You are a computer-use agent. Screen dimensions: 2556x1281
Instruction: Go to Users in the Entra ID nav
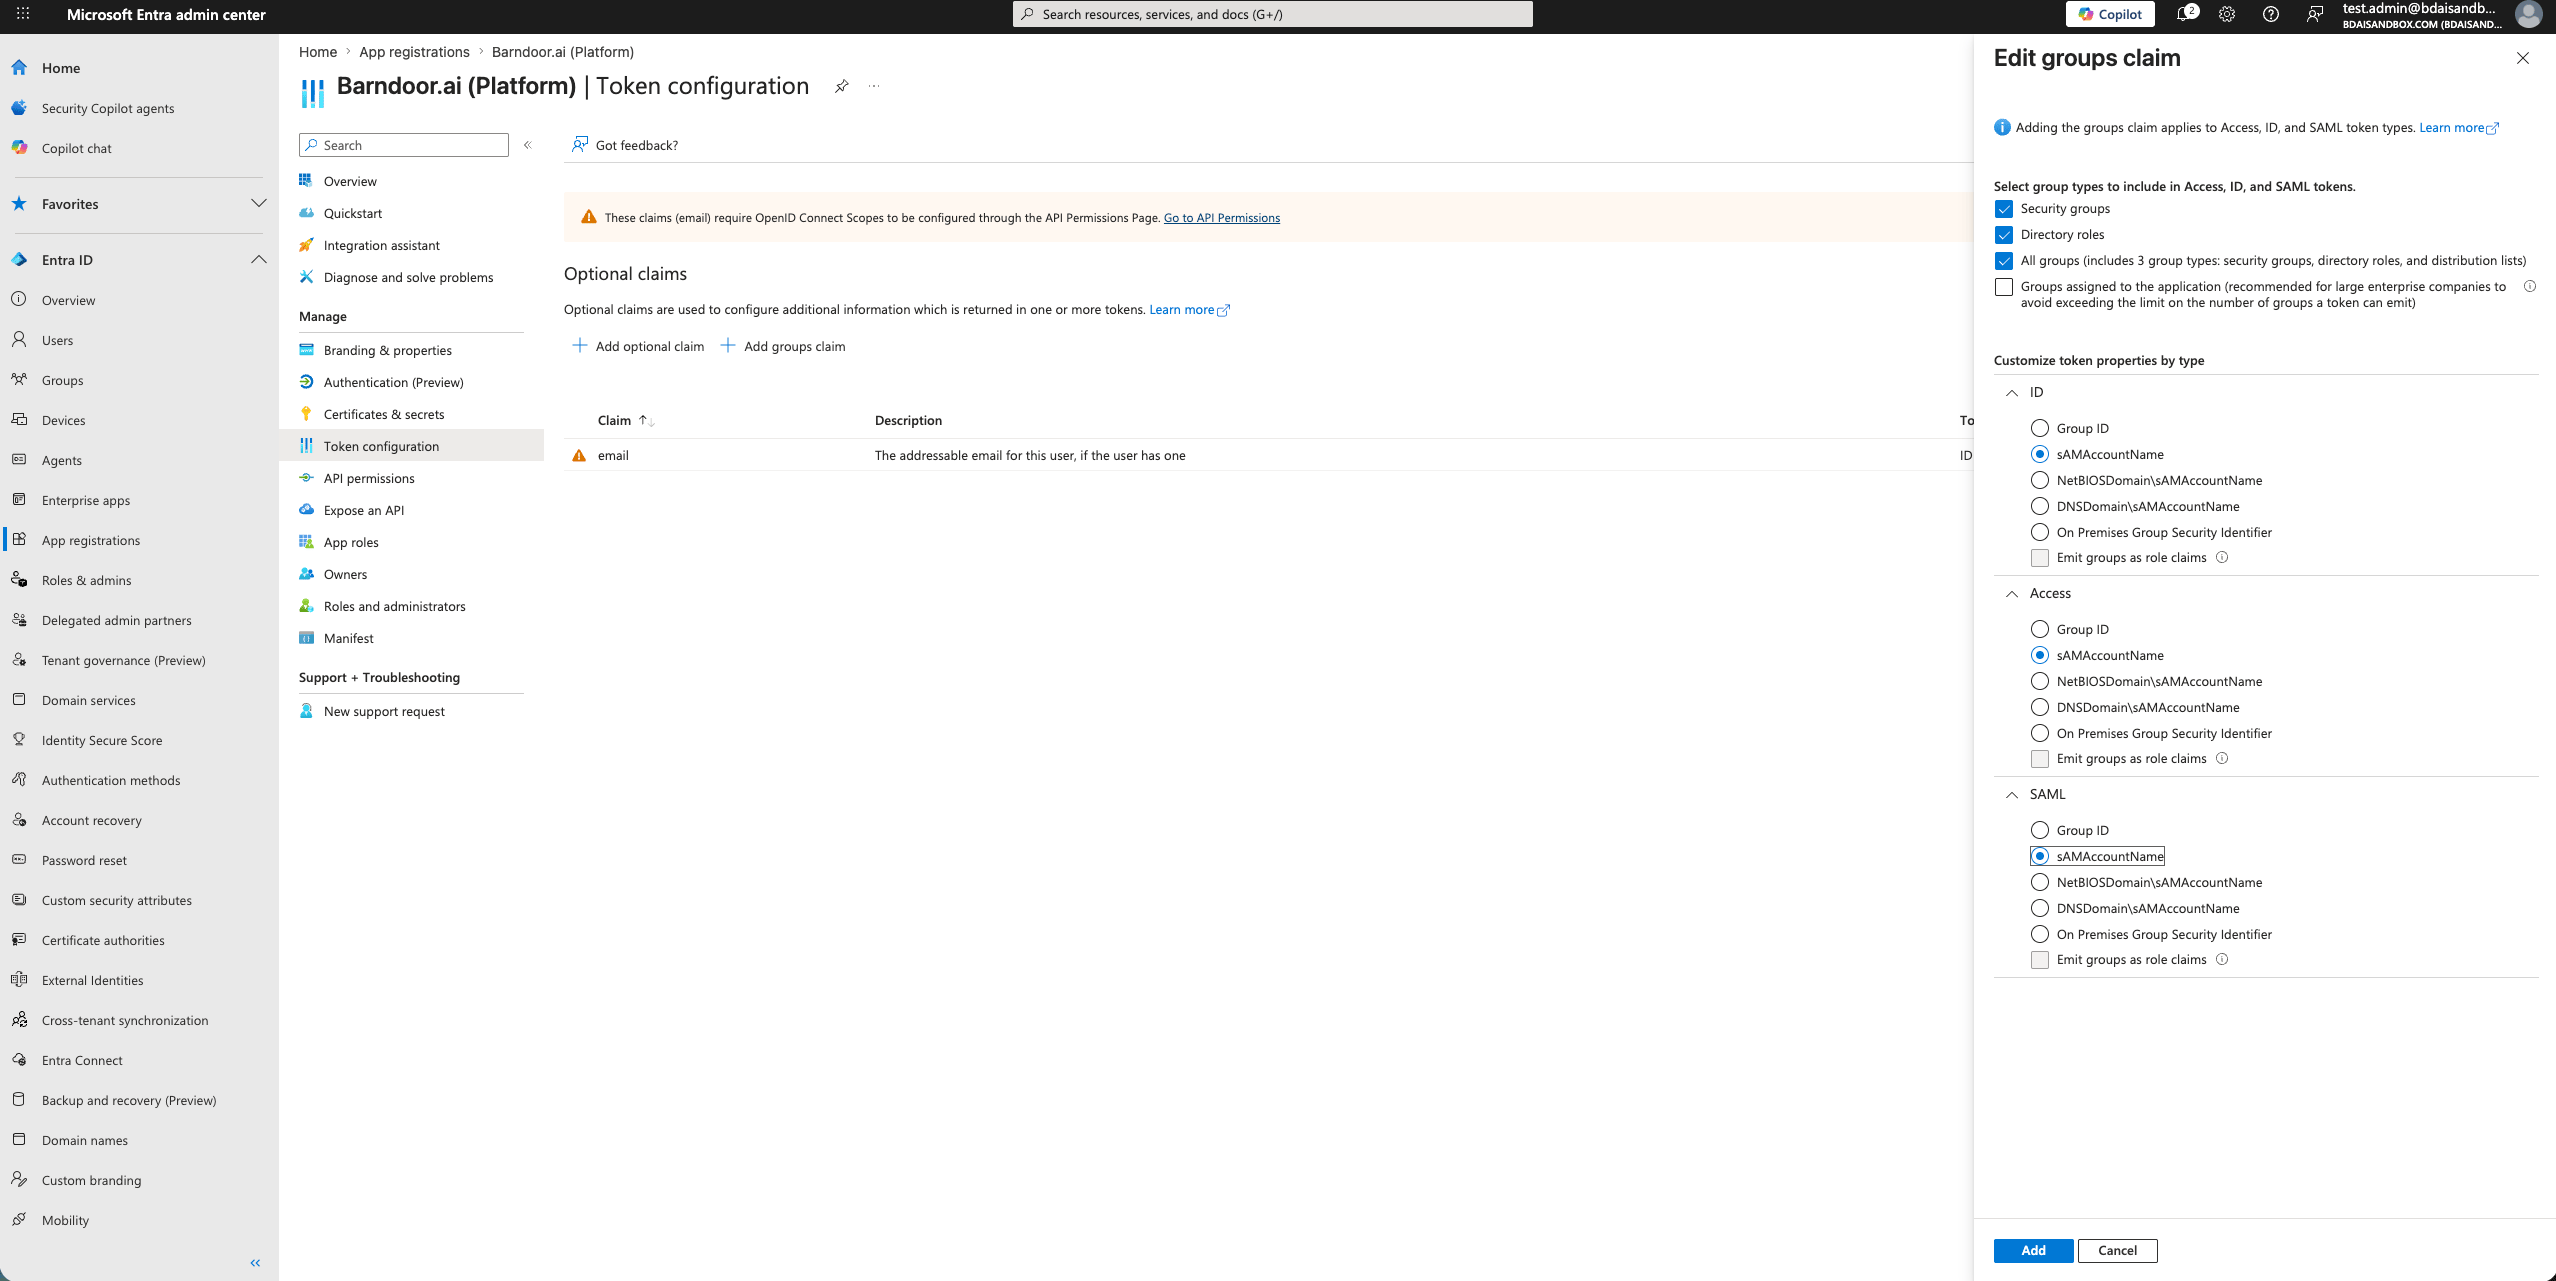click(x=57, y=340)
